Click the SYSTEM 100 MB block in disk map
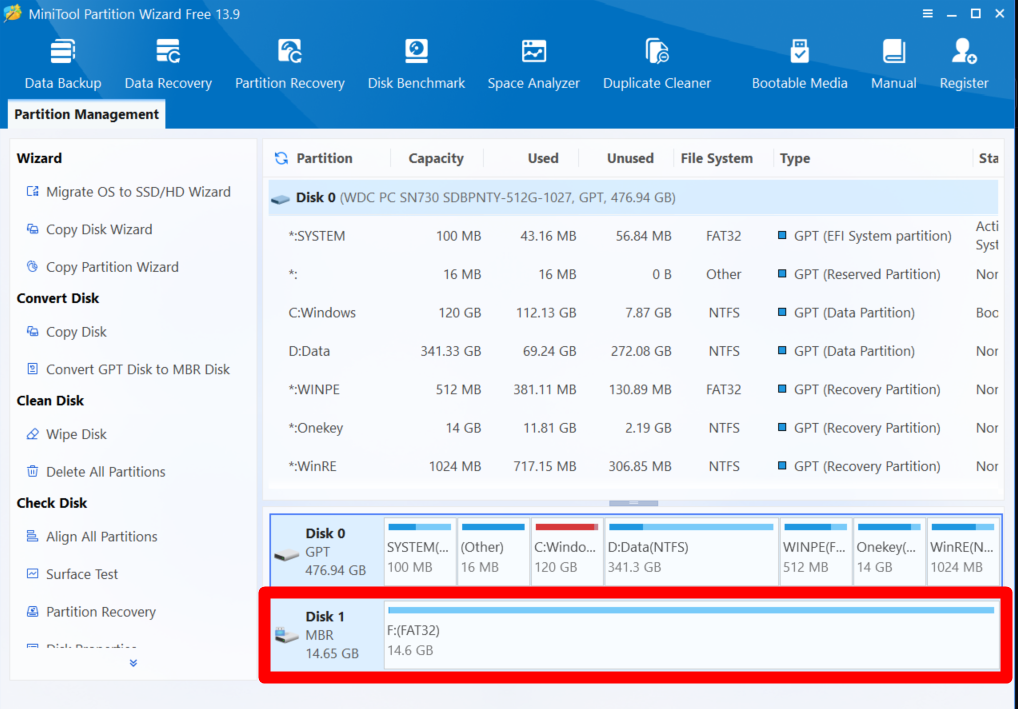This screenshot has height=709, width=1018. [419, 551]
